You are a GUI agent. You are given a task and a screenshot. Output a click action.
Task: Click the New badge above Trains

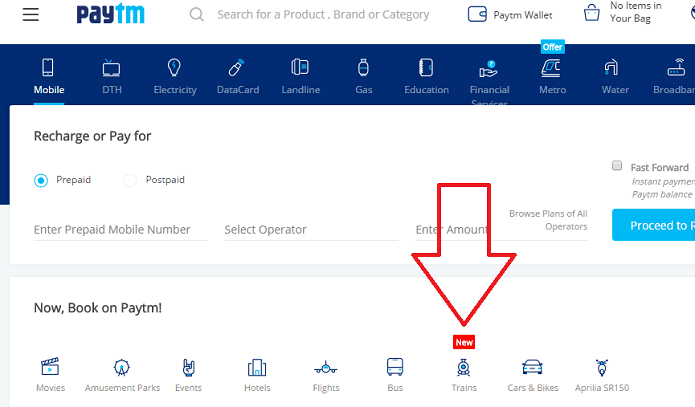pos(464,342)
